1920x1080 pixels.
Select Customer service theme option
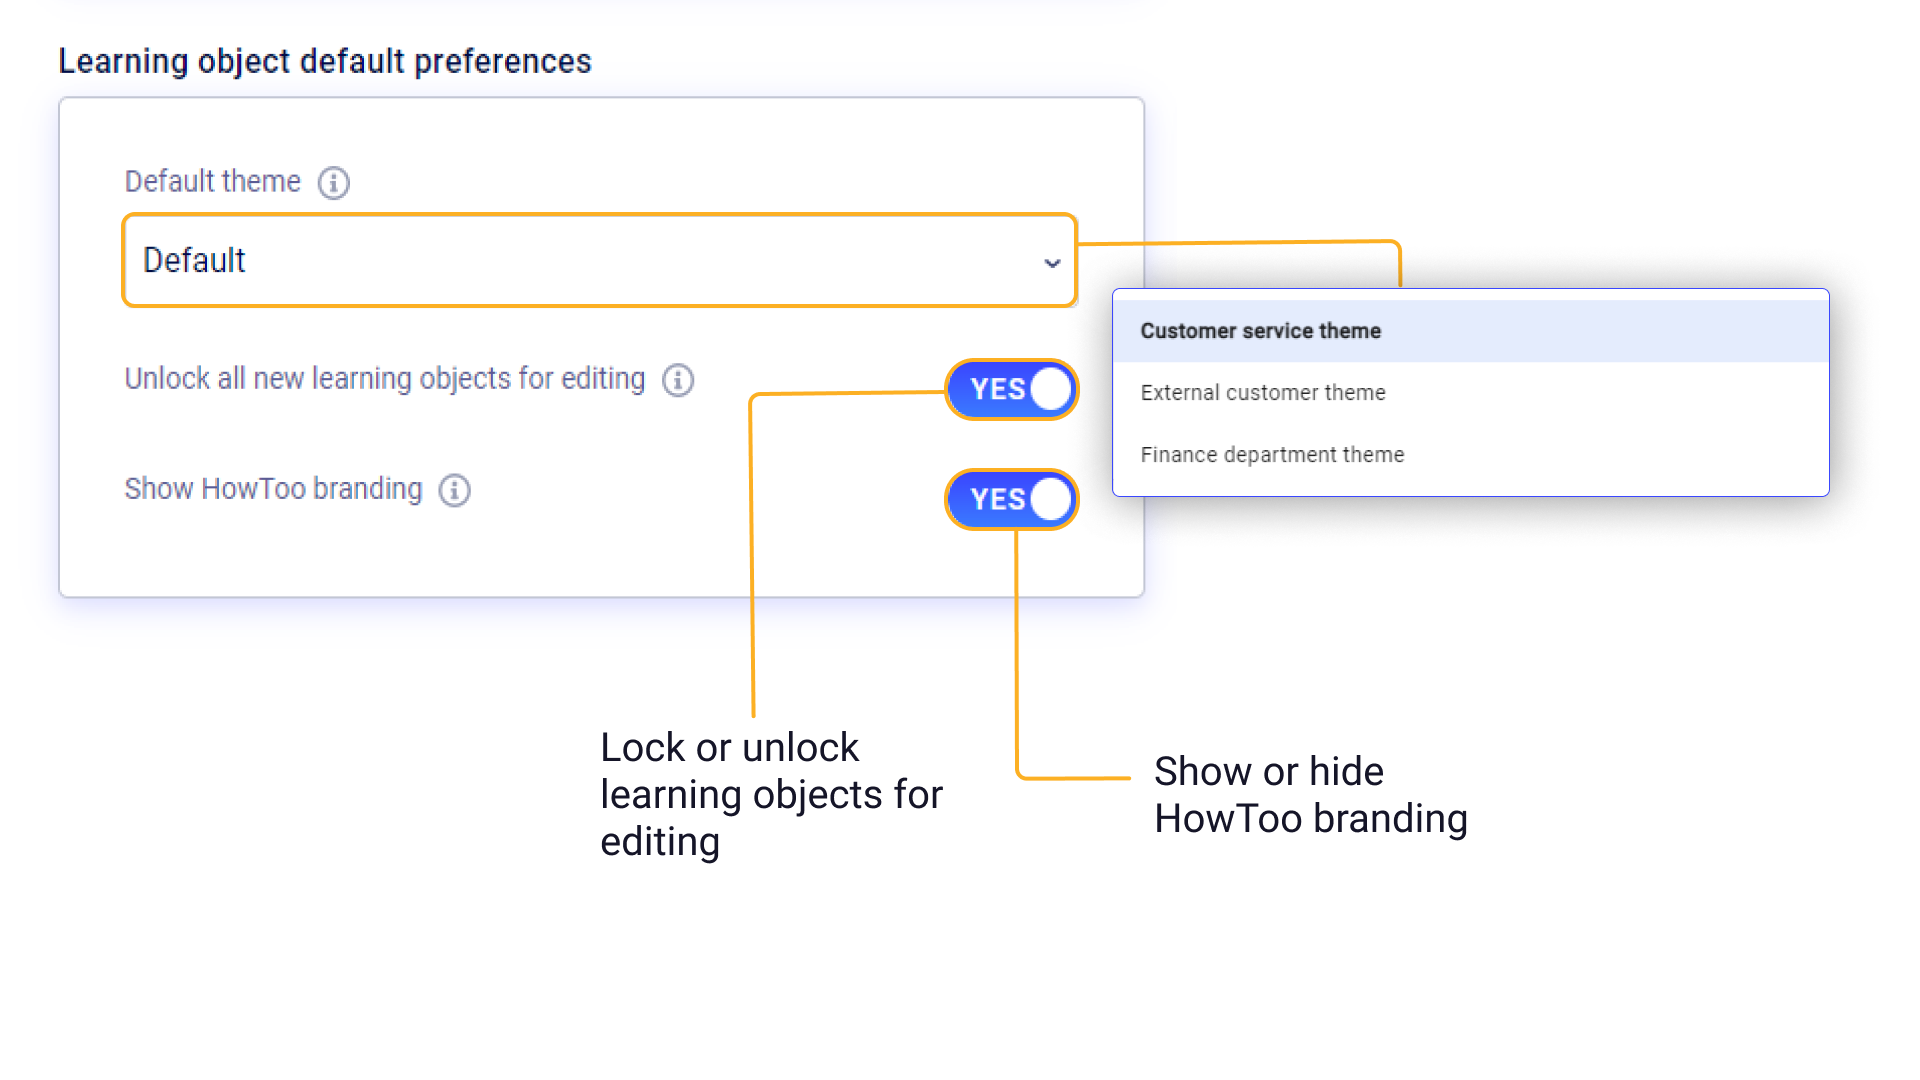click(x=1260, y=331)
